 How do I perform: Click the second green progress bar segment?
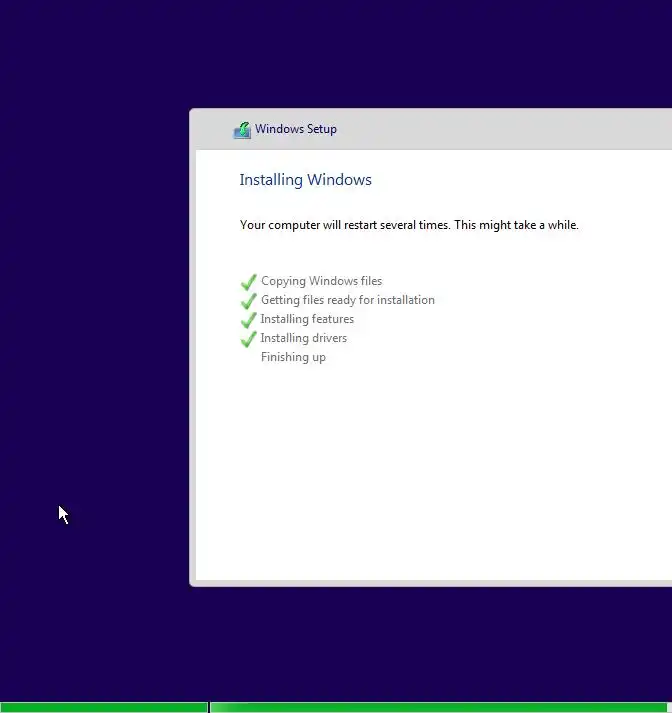click(x=441, y=708)
